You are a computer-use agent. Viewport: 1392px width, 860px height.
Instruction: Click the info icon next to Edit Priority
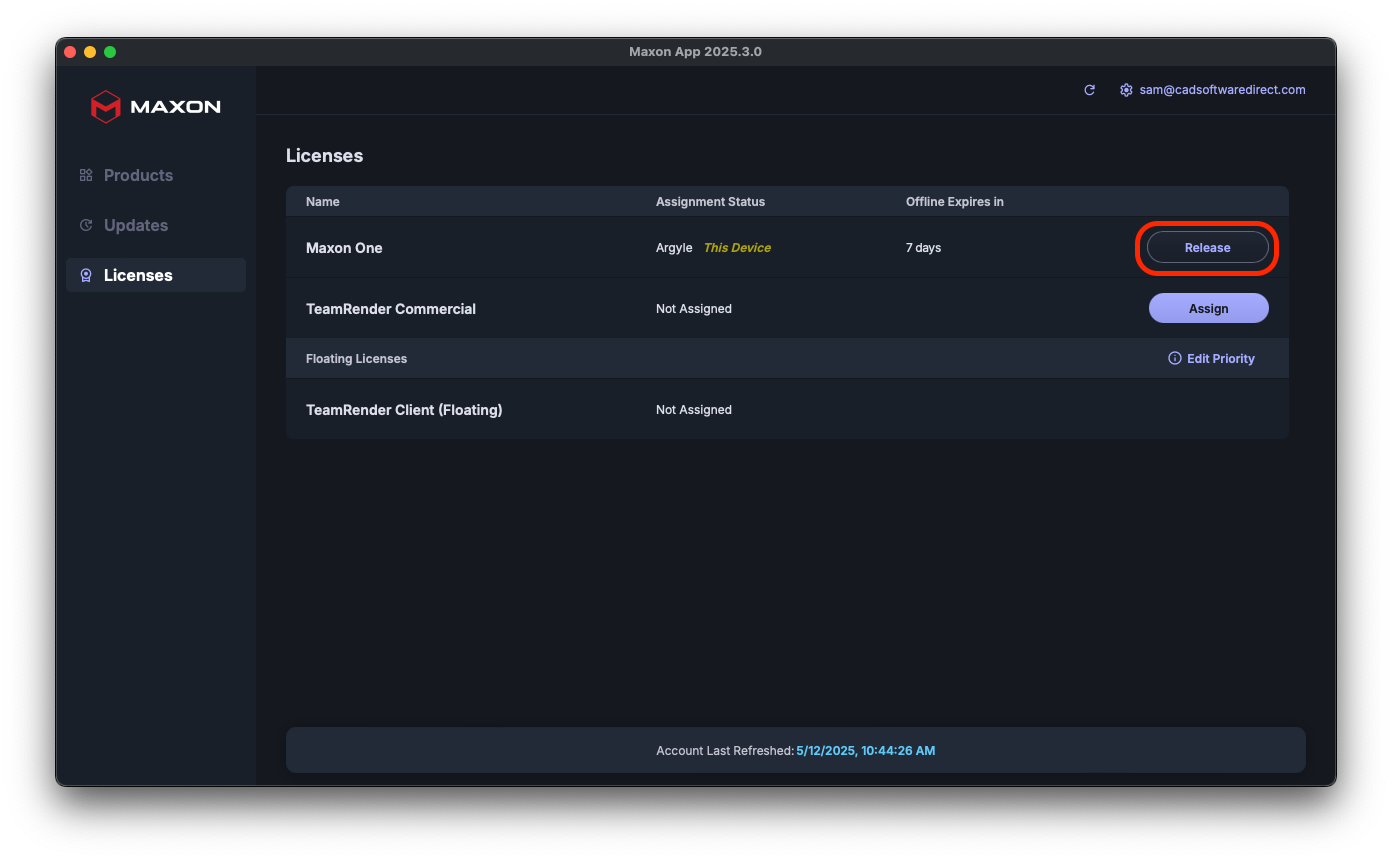click(1175, 358)
